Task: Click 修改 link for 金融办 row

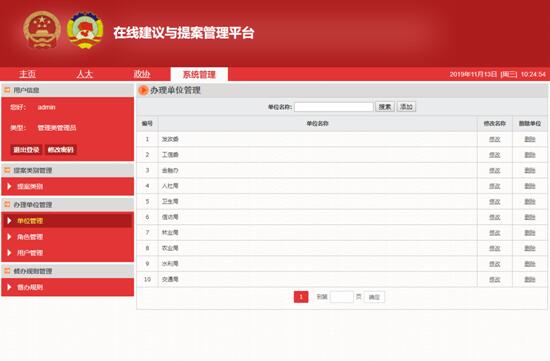Action: point(495,171)
